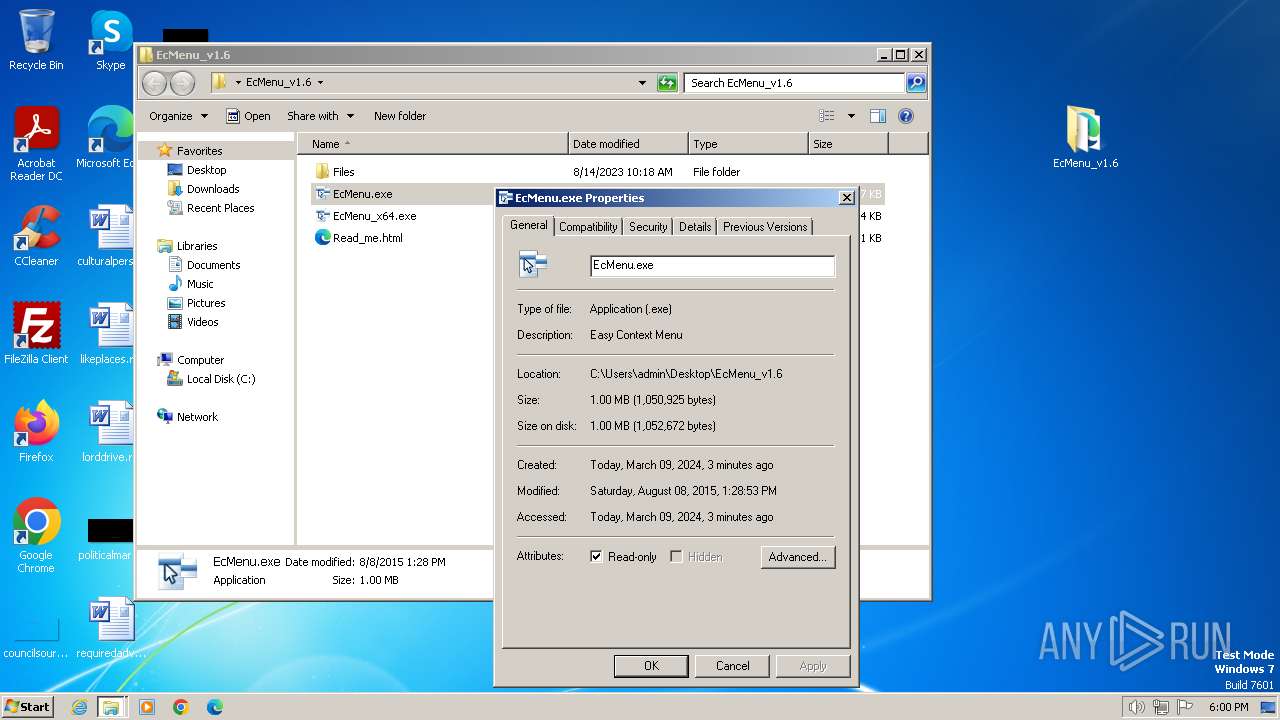The image size is (1280, 720).
Task: Open Windows Media Player taskbar icon
Action: (x=147, y=707)
